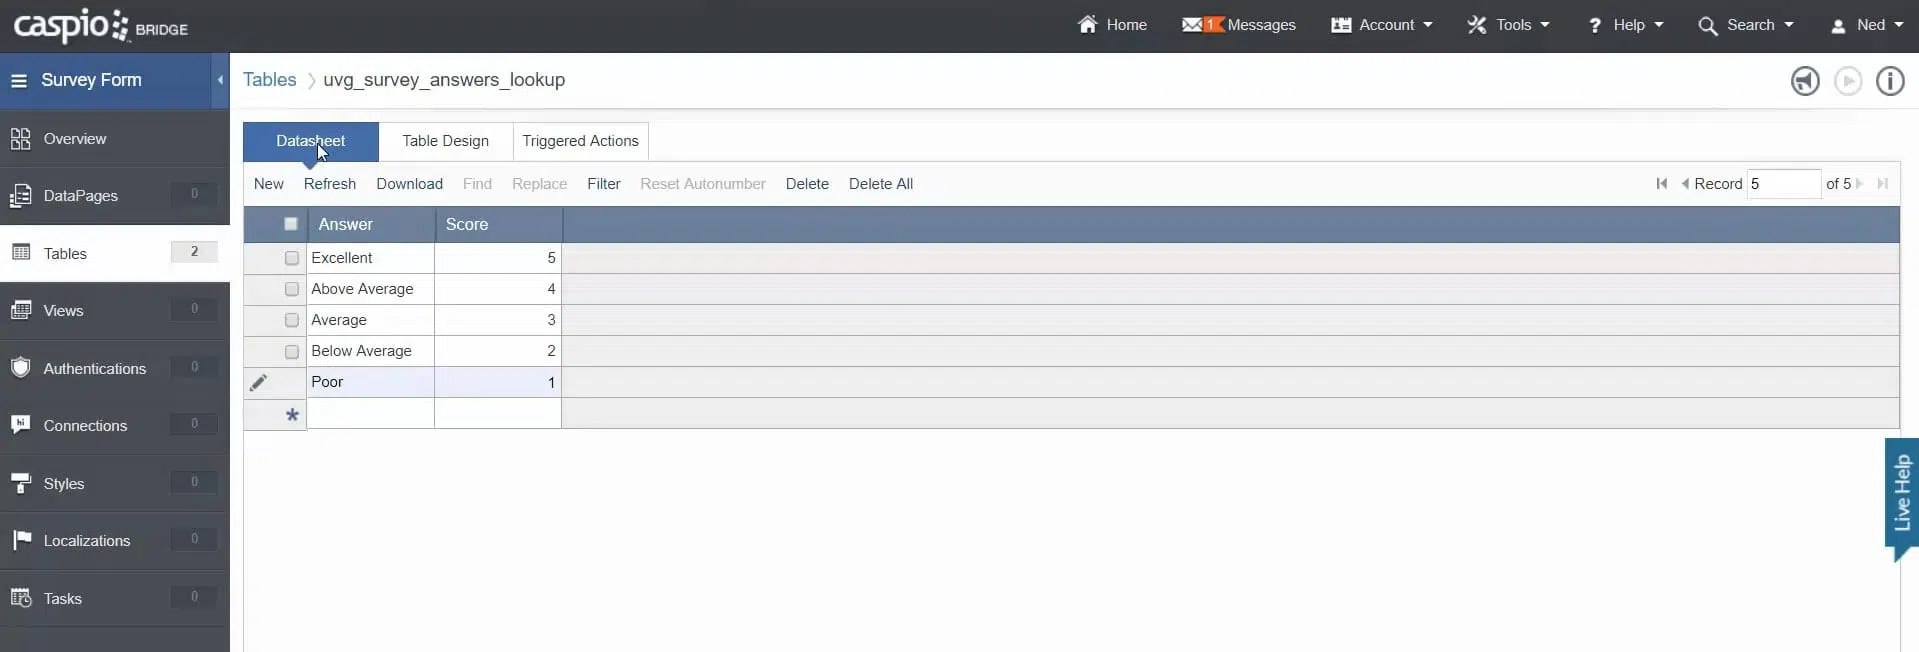
Task: Click the announcements megaphone icon
Action: (1804, 81)
